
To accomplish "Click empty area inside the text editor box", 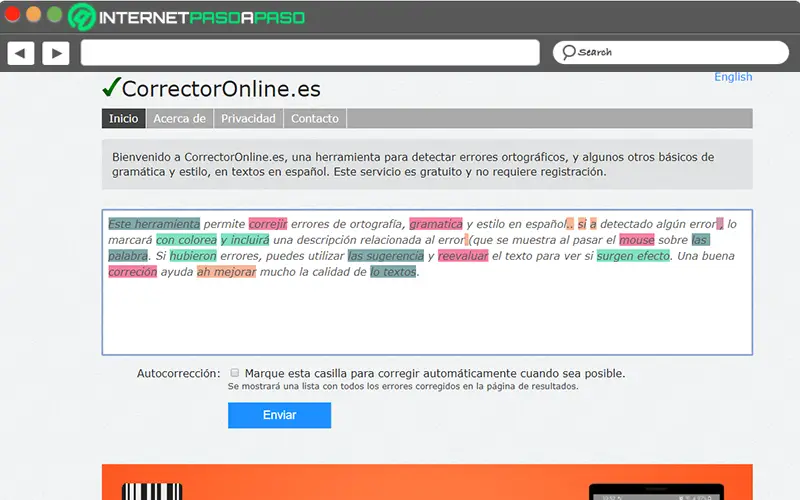I will (x=427, y=316).
